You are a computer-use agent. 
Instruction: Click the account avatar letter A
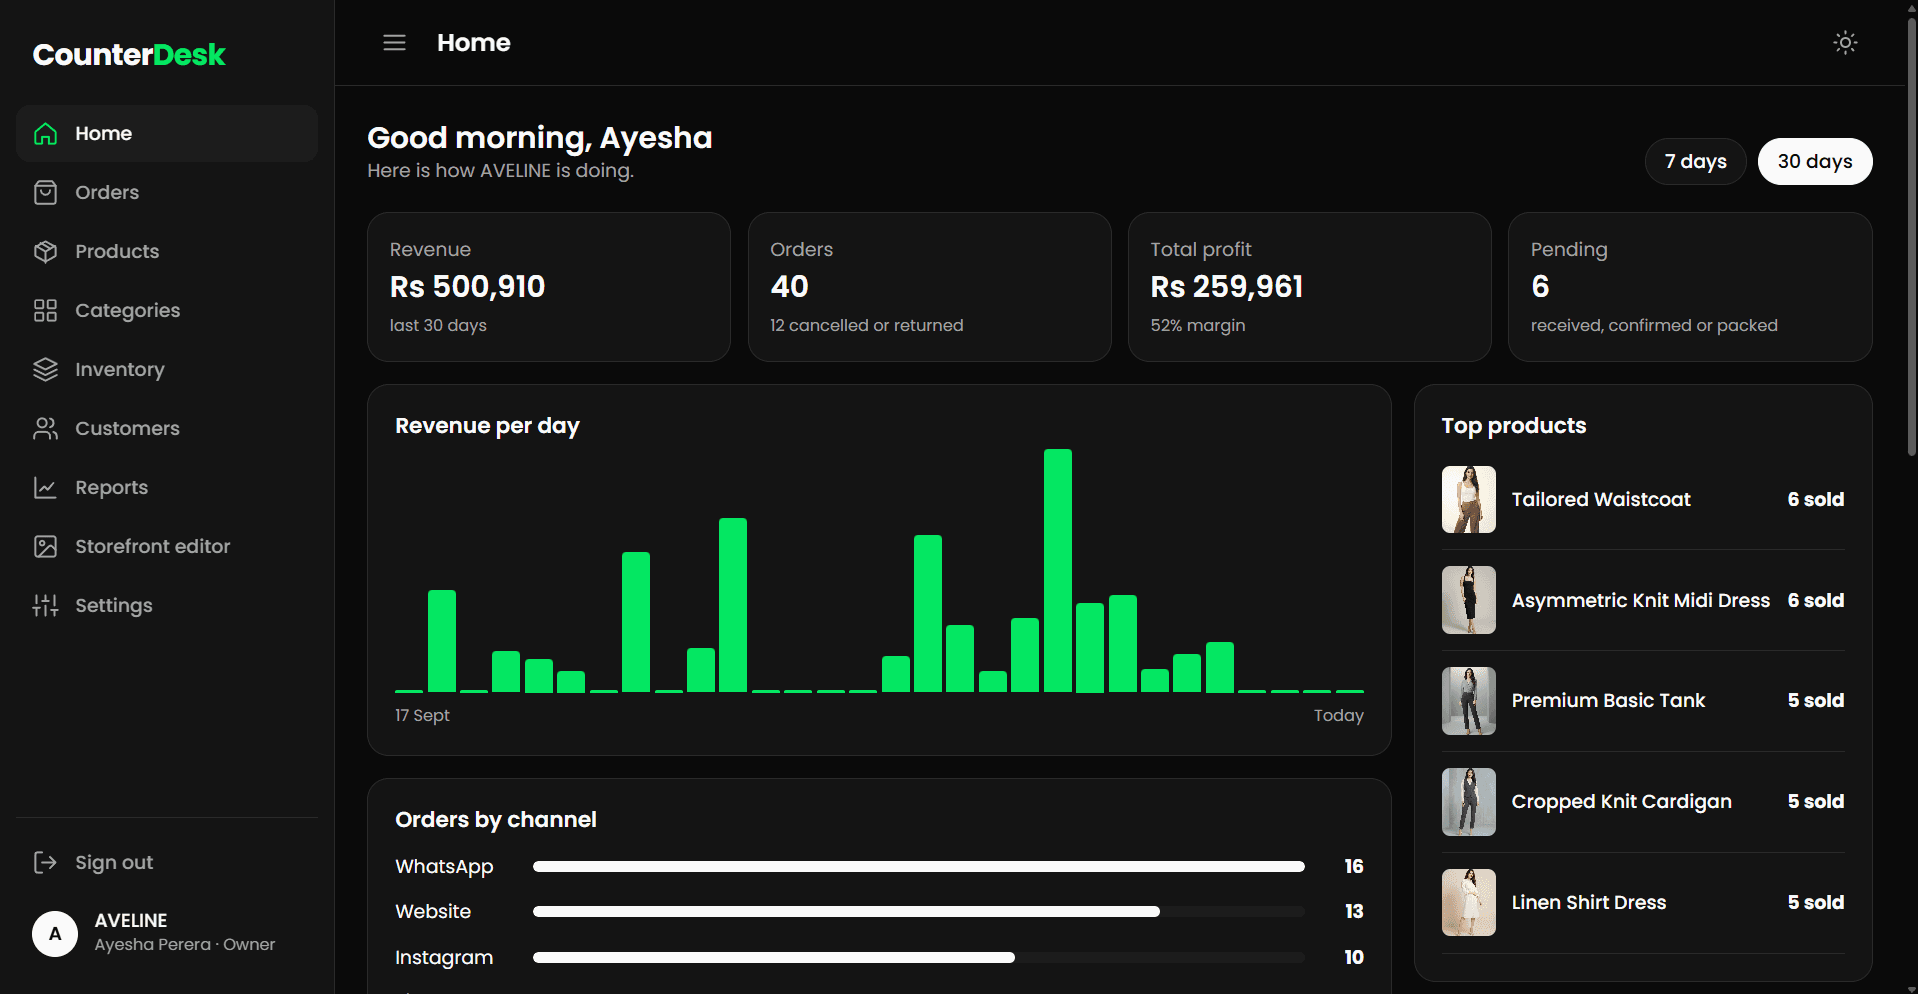(55, 934)
